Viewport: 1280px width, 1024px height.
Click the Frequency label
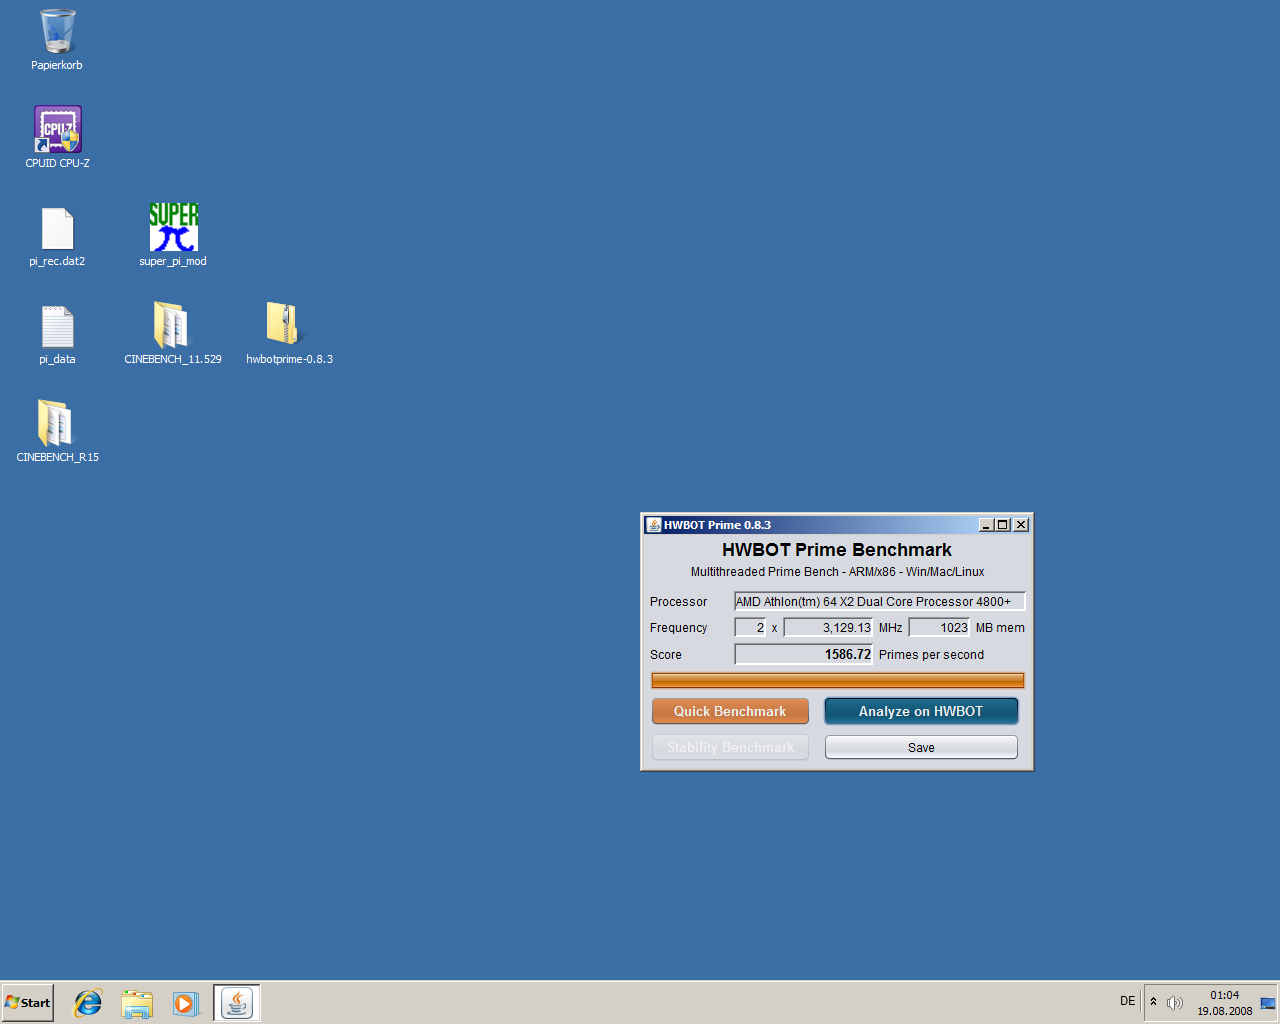coord(678,628)
